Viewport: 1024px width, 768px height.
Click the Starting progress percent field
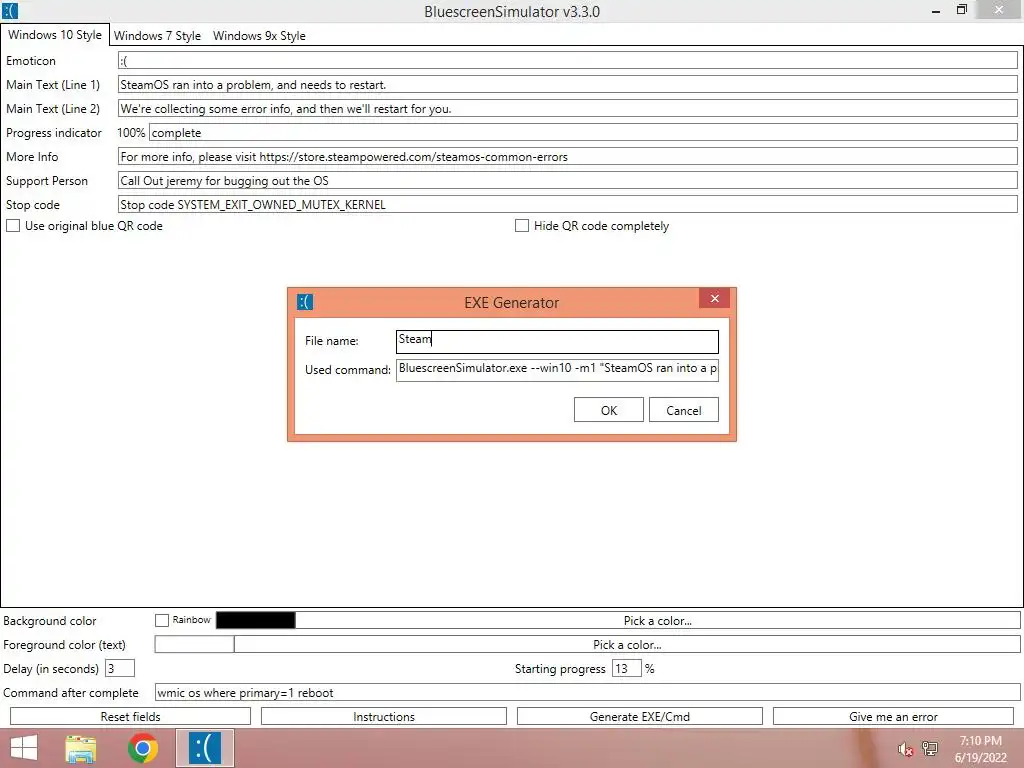pos(626,669)
